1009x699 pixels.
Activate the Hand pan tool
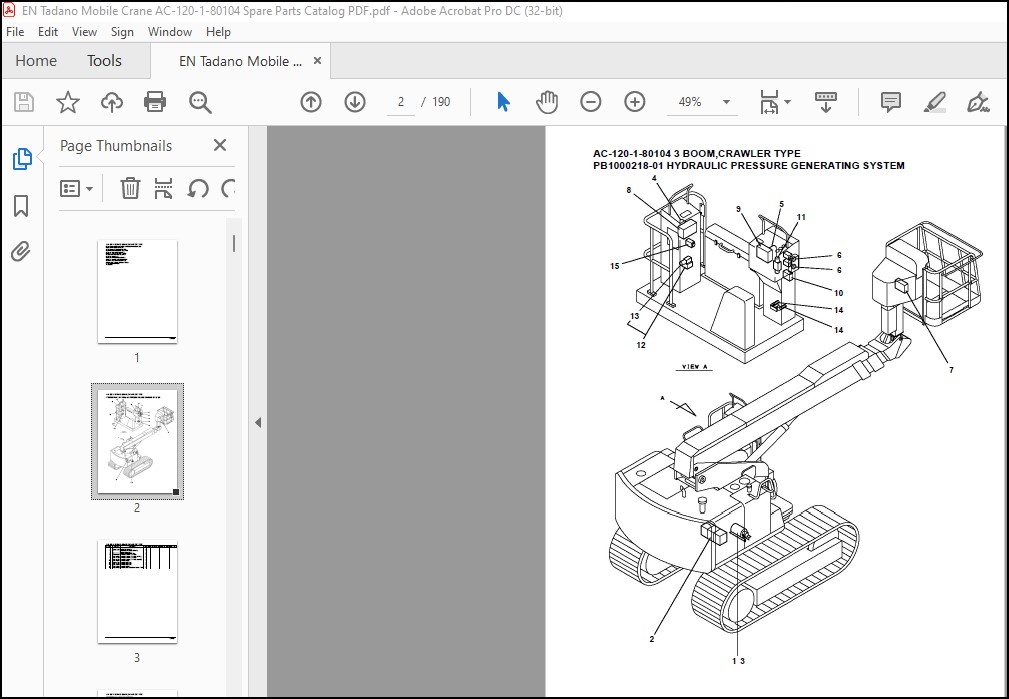pos(547,102)
